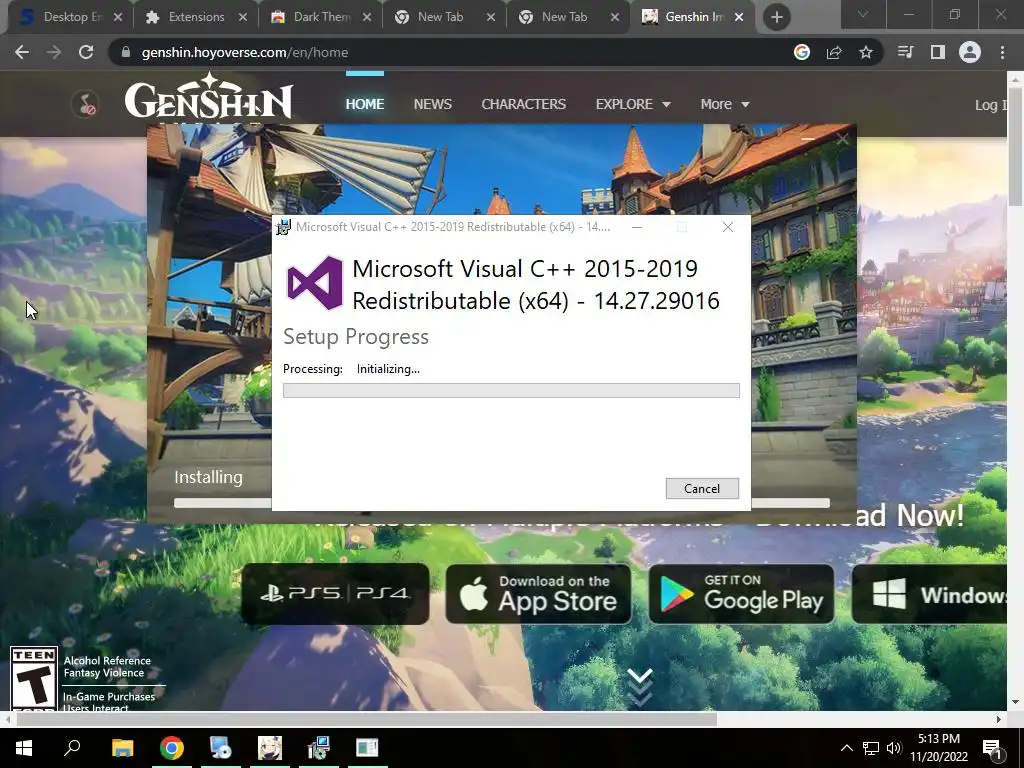Click the Genshin Impact logo
Image resolution: width=1024 pixels, height=768 pixels.
coord(208,98)
